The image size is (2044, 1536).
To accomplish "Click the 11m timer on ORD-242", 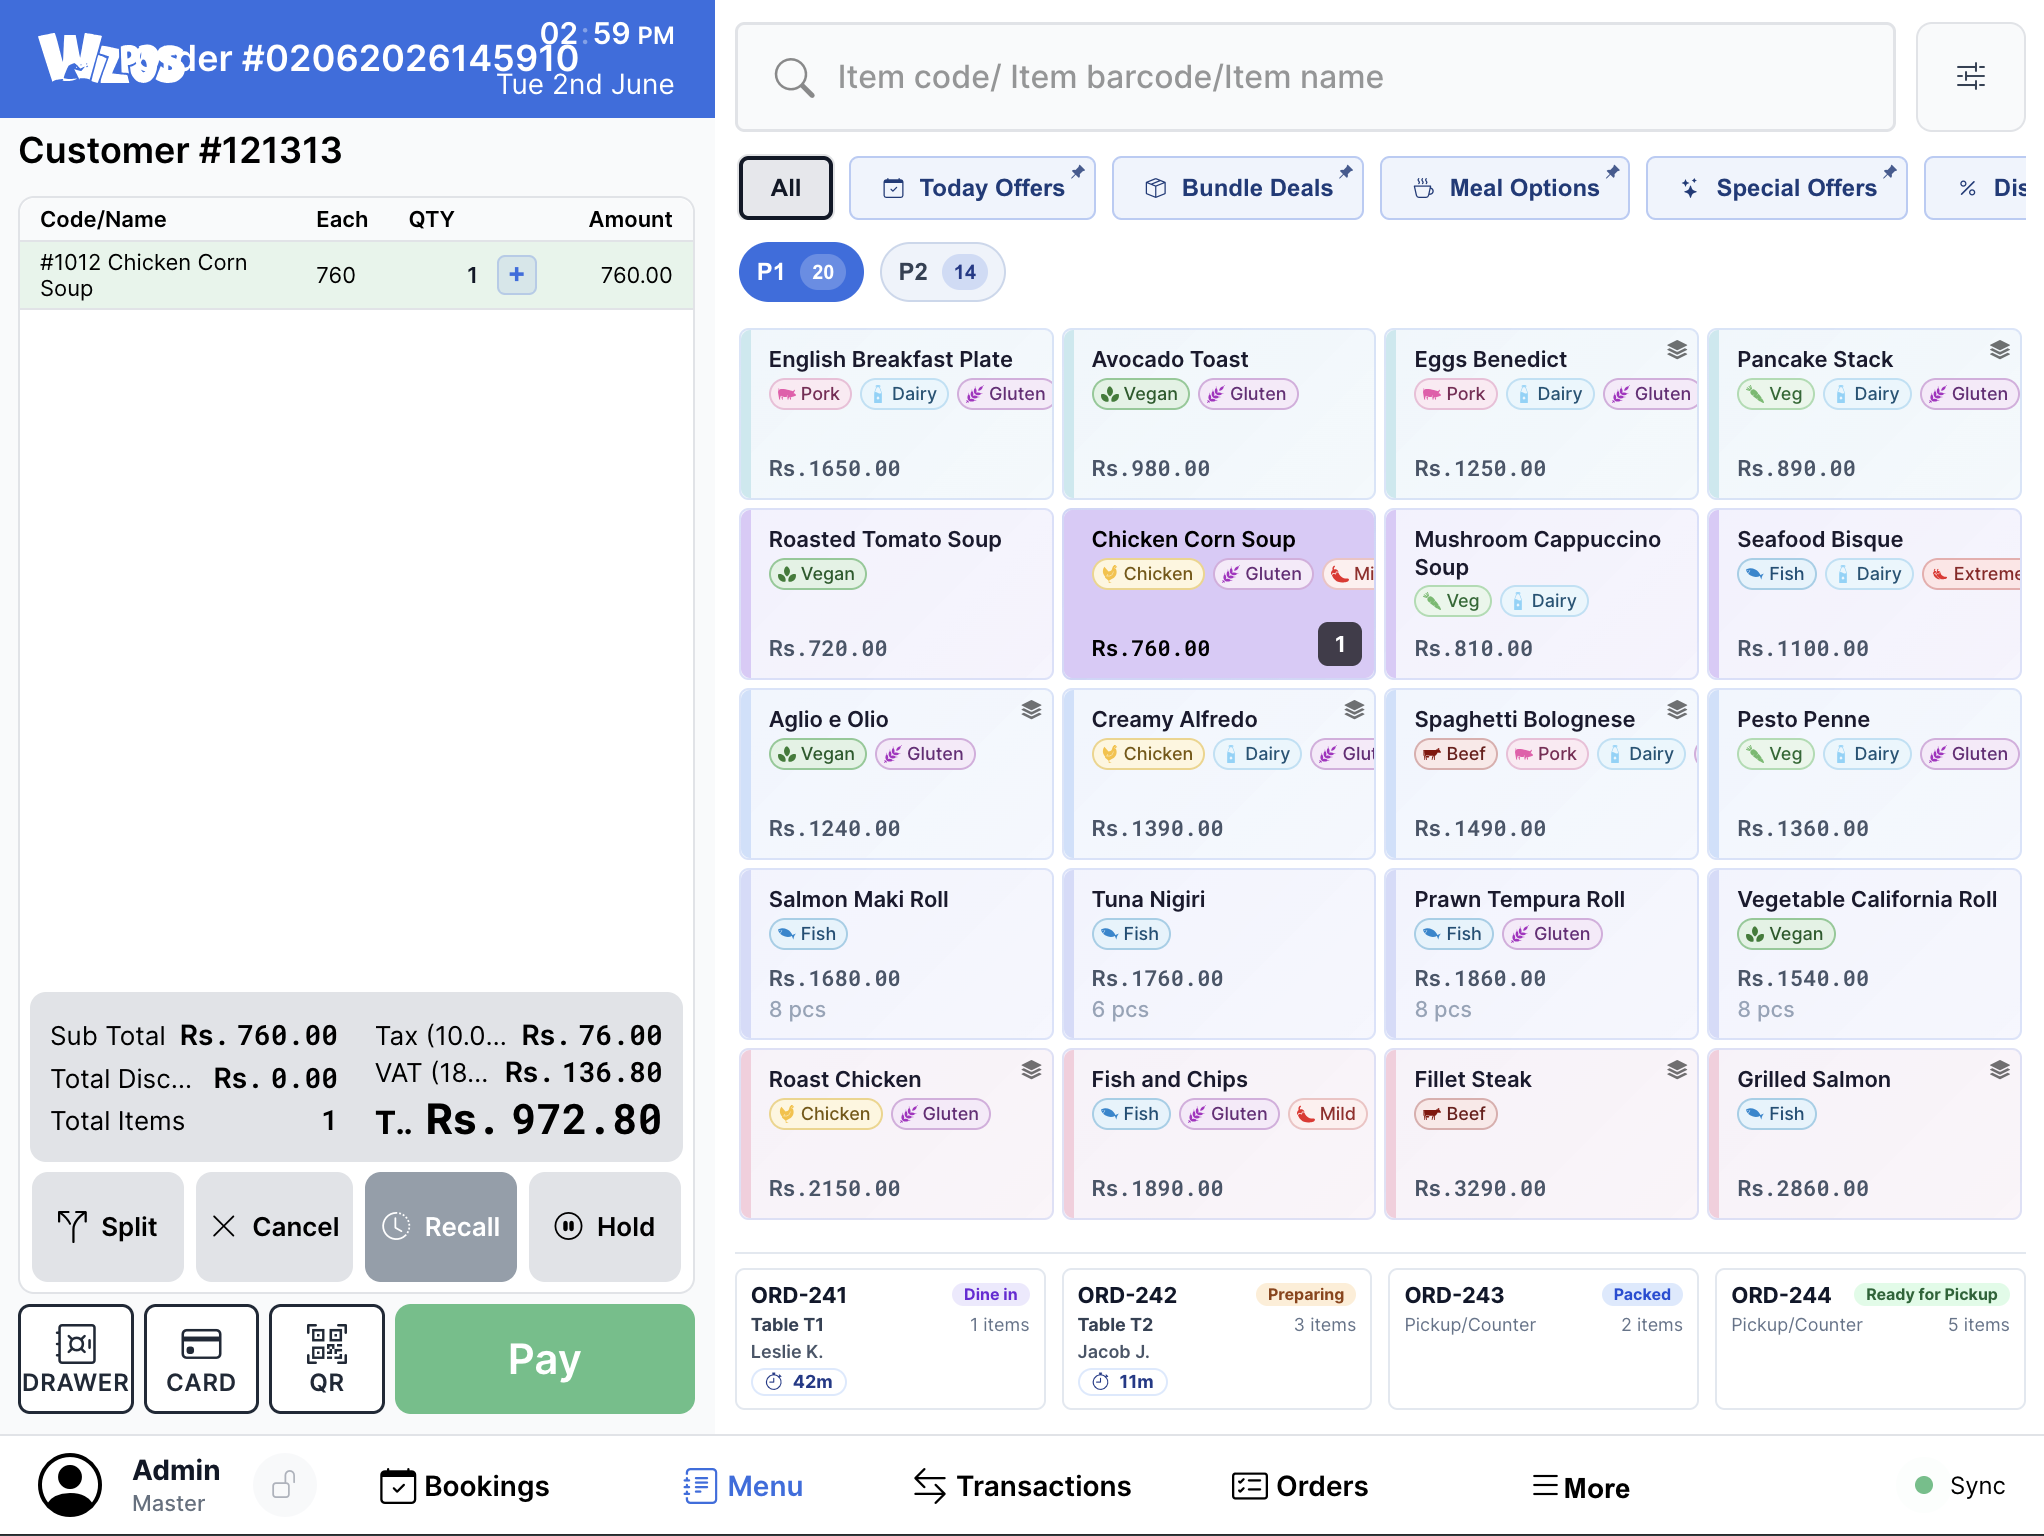I will pos(1123,1382).
